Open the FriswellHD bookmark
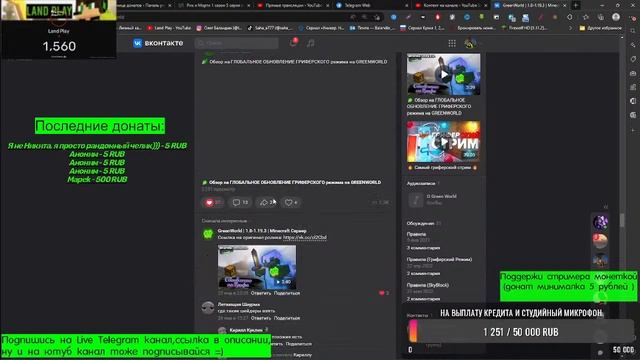This screenshot has width=640, height=360. tap(524, 28)
